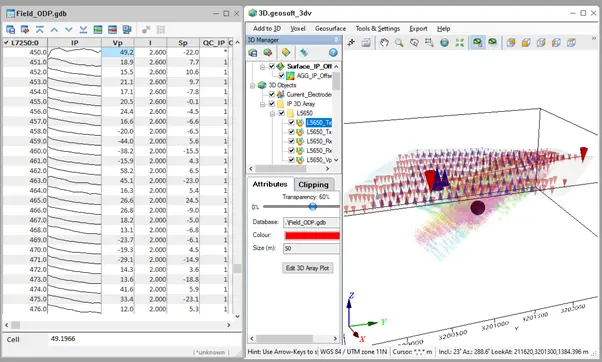Click the green profile display icon
This screenshot has height=362, width=602.
[x=98, y=30]
